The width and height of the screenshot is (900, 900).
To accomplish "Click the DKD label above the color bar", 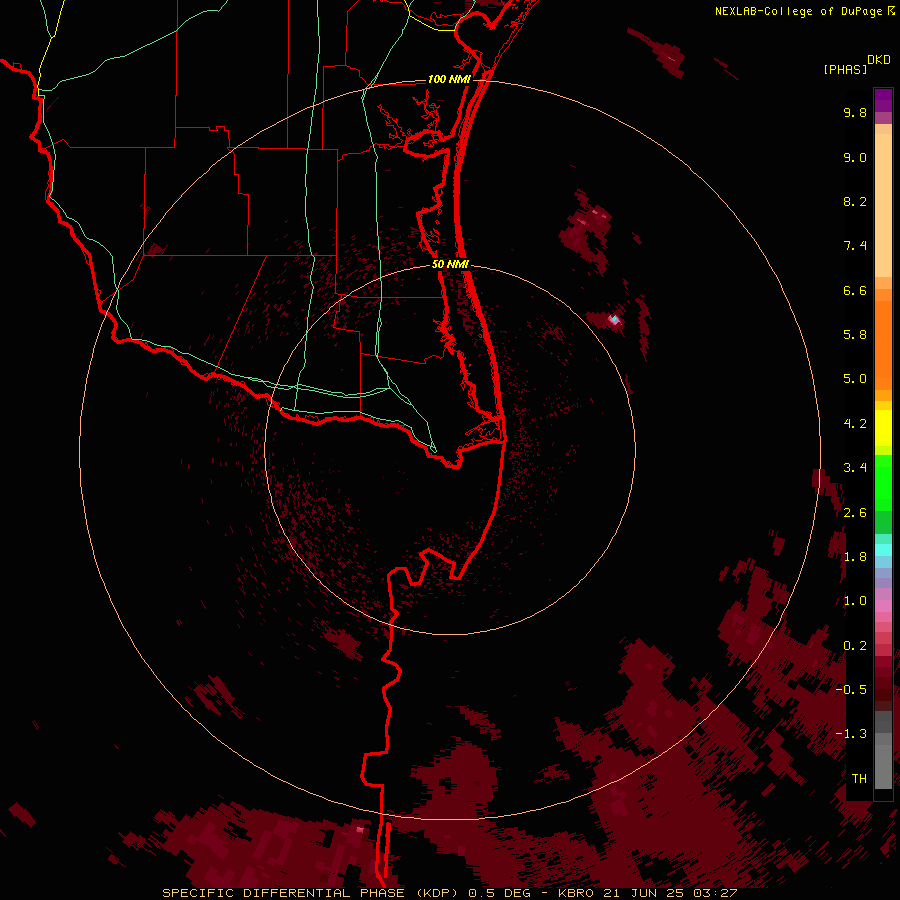I will point(879,60).
